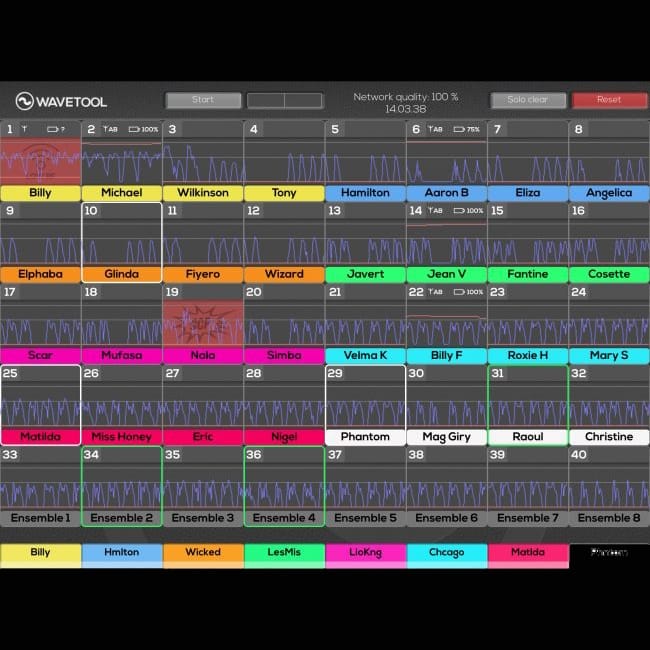Click the battery icon on channel 1
Image resolution: width=650 pixels, height=650 pixels.
(x=53, y=129)
